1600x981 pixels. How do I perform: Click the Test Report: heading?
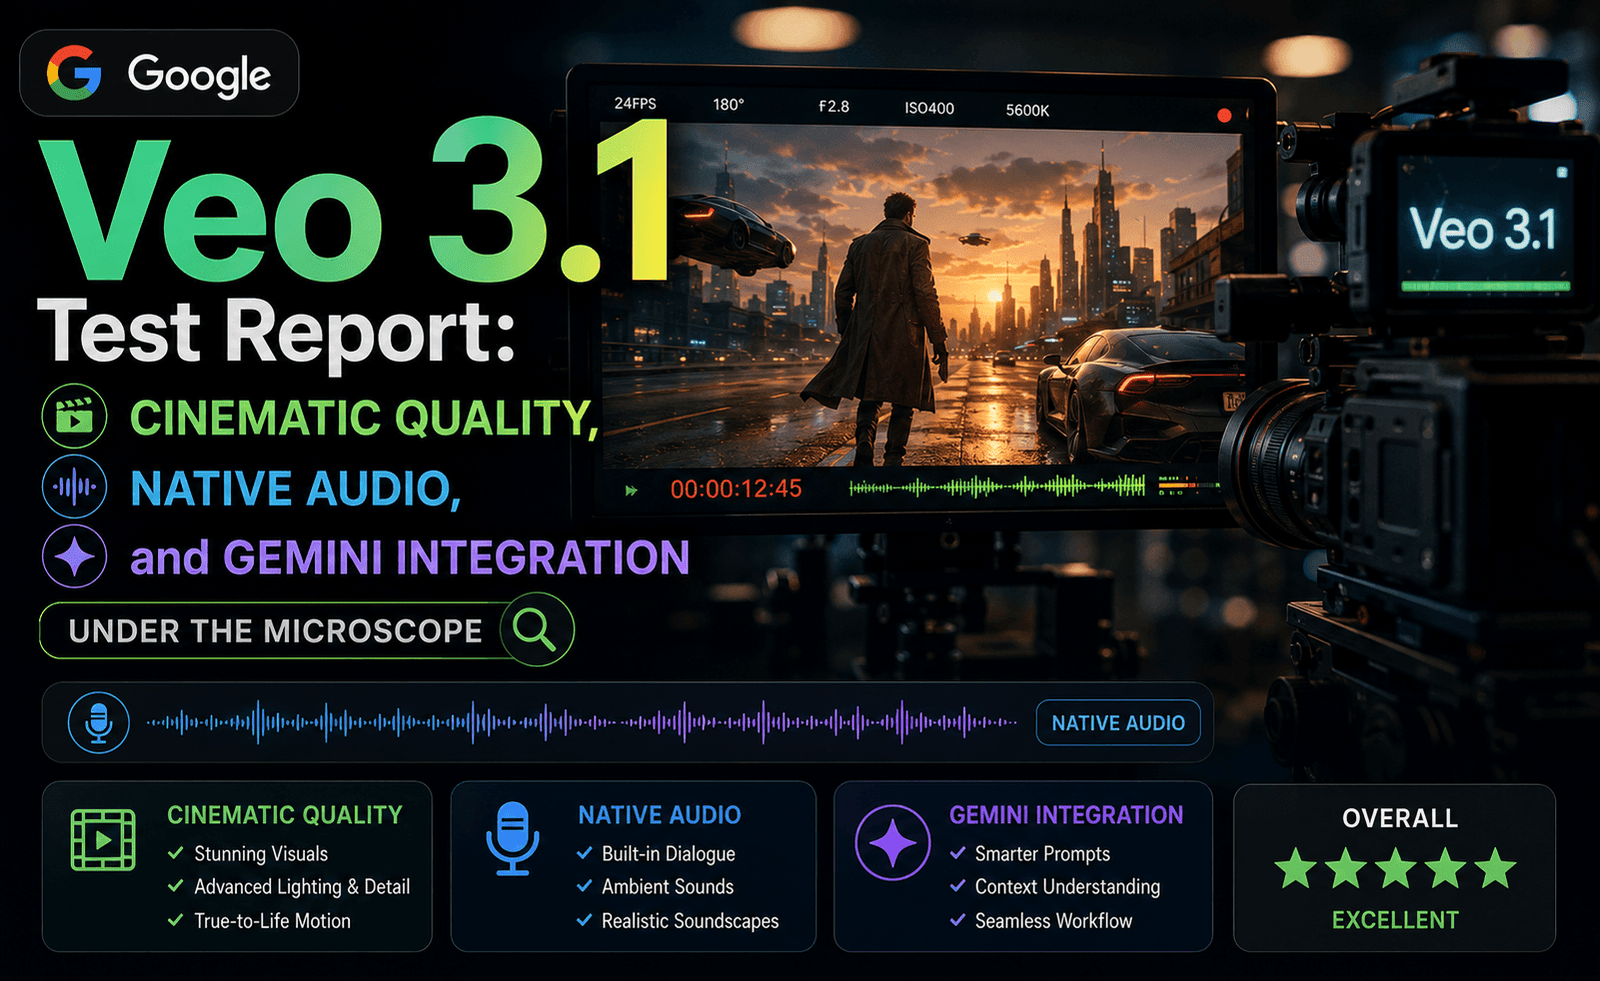coord(277,332)
